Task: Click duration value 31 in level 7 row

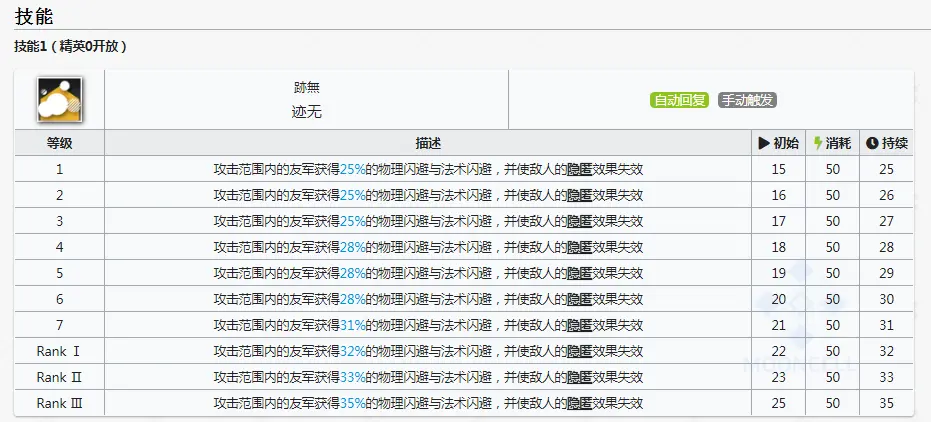Action: click(x=886, y=325)
